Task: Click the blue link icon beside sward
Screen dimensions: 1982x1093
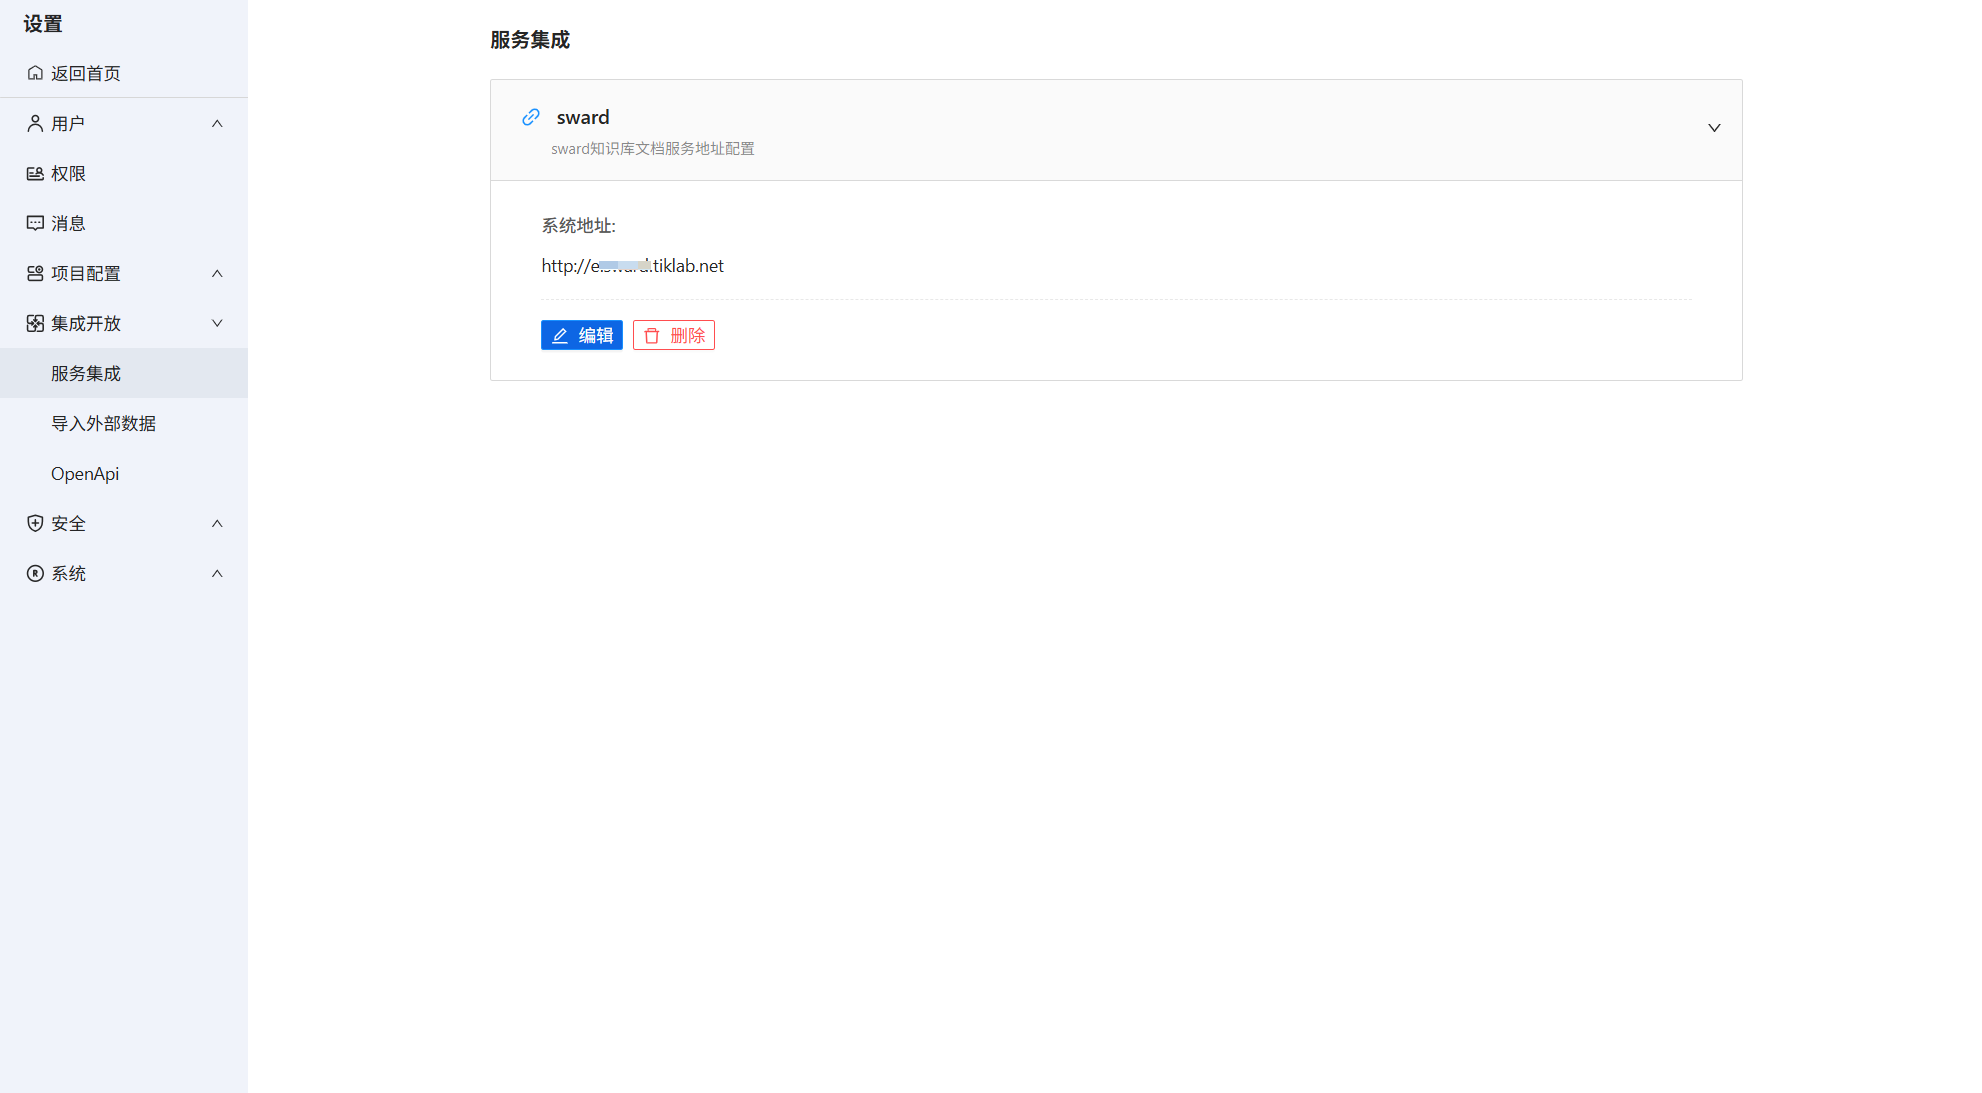Action: 531,117
